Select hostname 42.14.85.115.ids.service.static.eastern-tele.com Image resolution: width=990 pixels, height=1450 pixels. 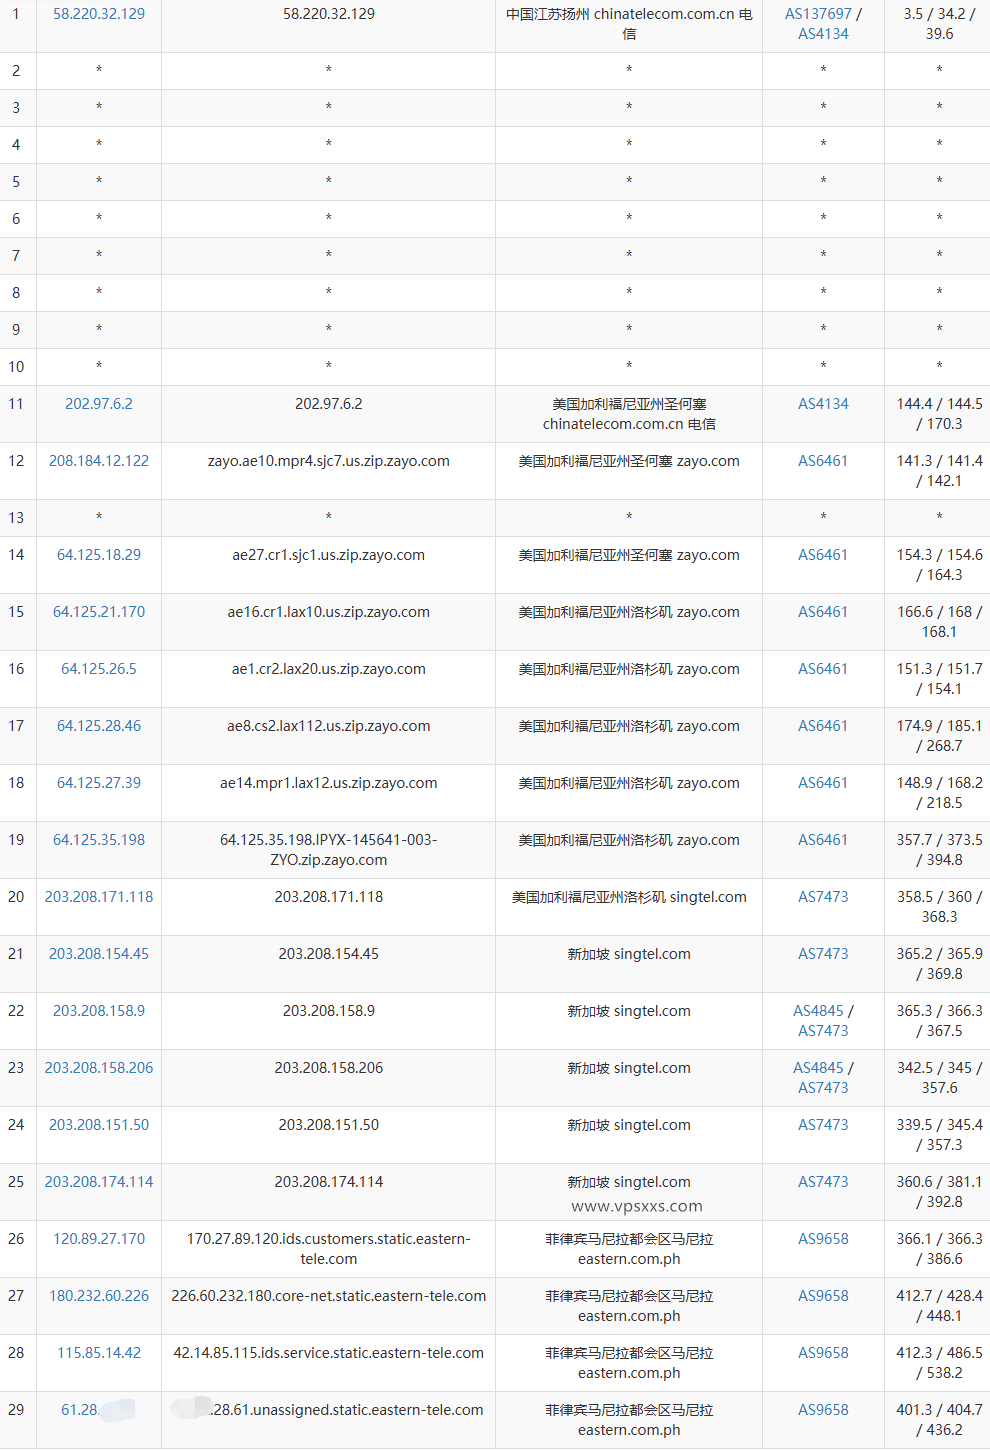pos(329,1353)
